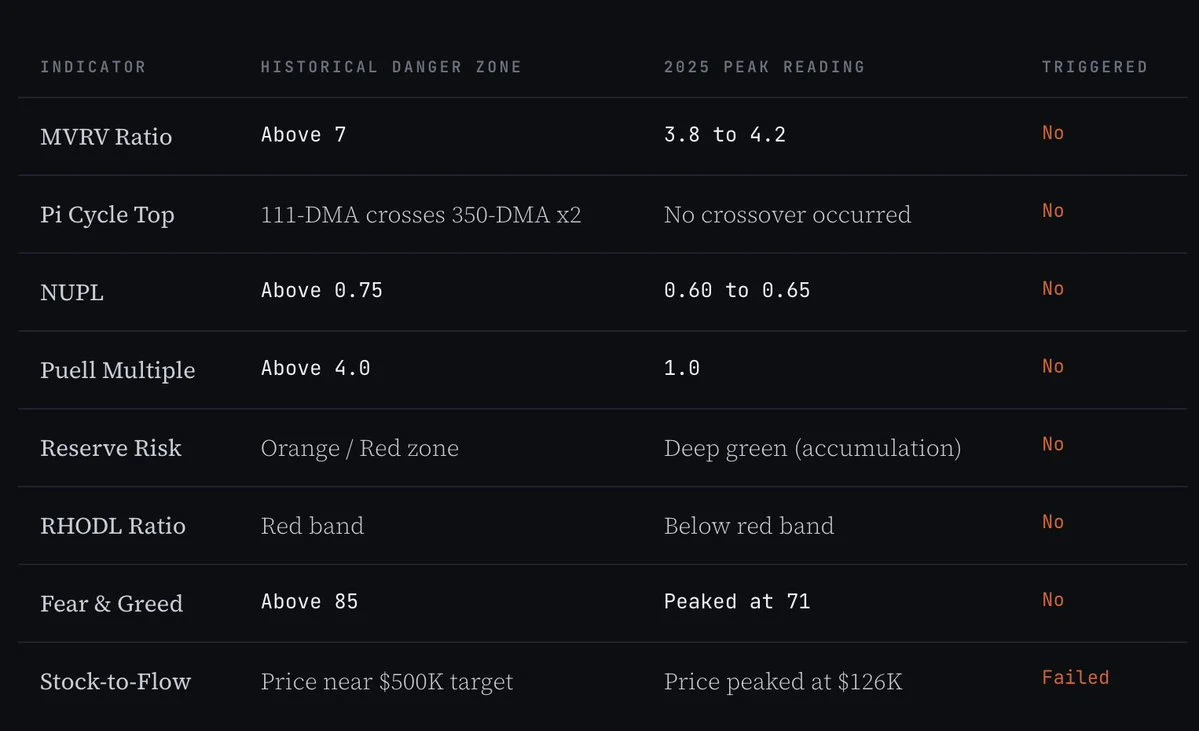Click the orange Failed status text
The width and height of the screenshot is (1199, 731).
1075,677
